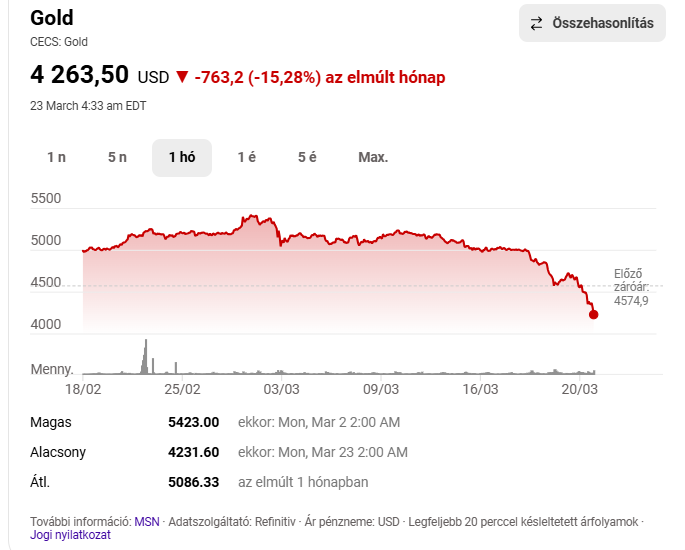Click the red down-triangle price indicator
The height and width of the screenshot is (550, 685).
(x=181, y=77)
